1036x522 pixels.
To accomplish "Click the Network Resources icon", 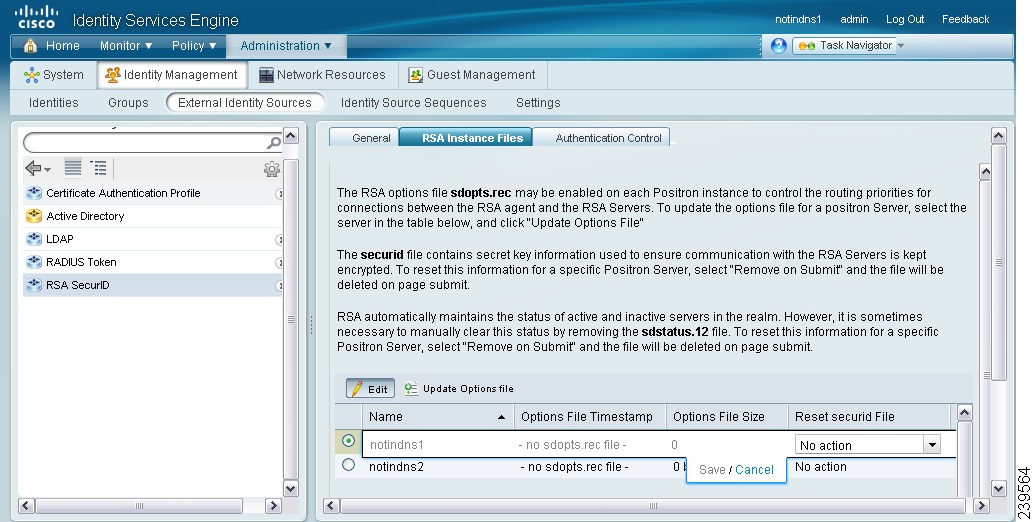I will point(266,75).
